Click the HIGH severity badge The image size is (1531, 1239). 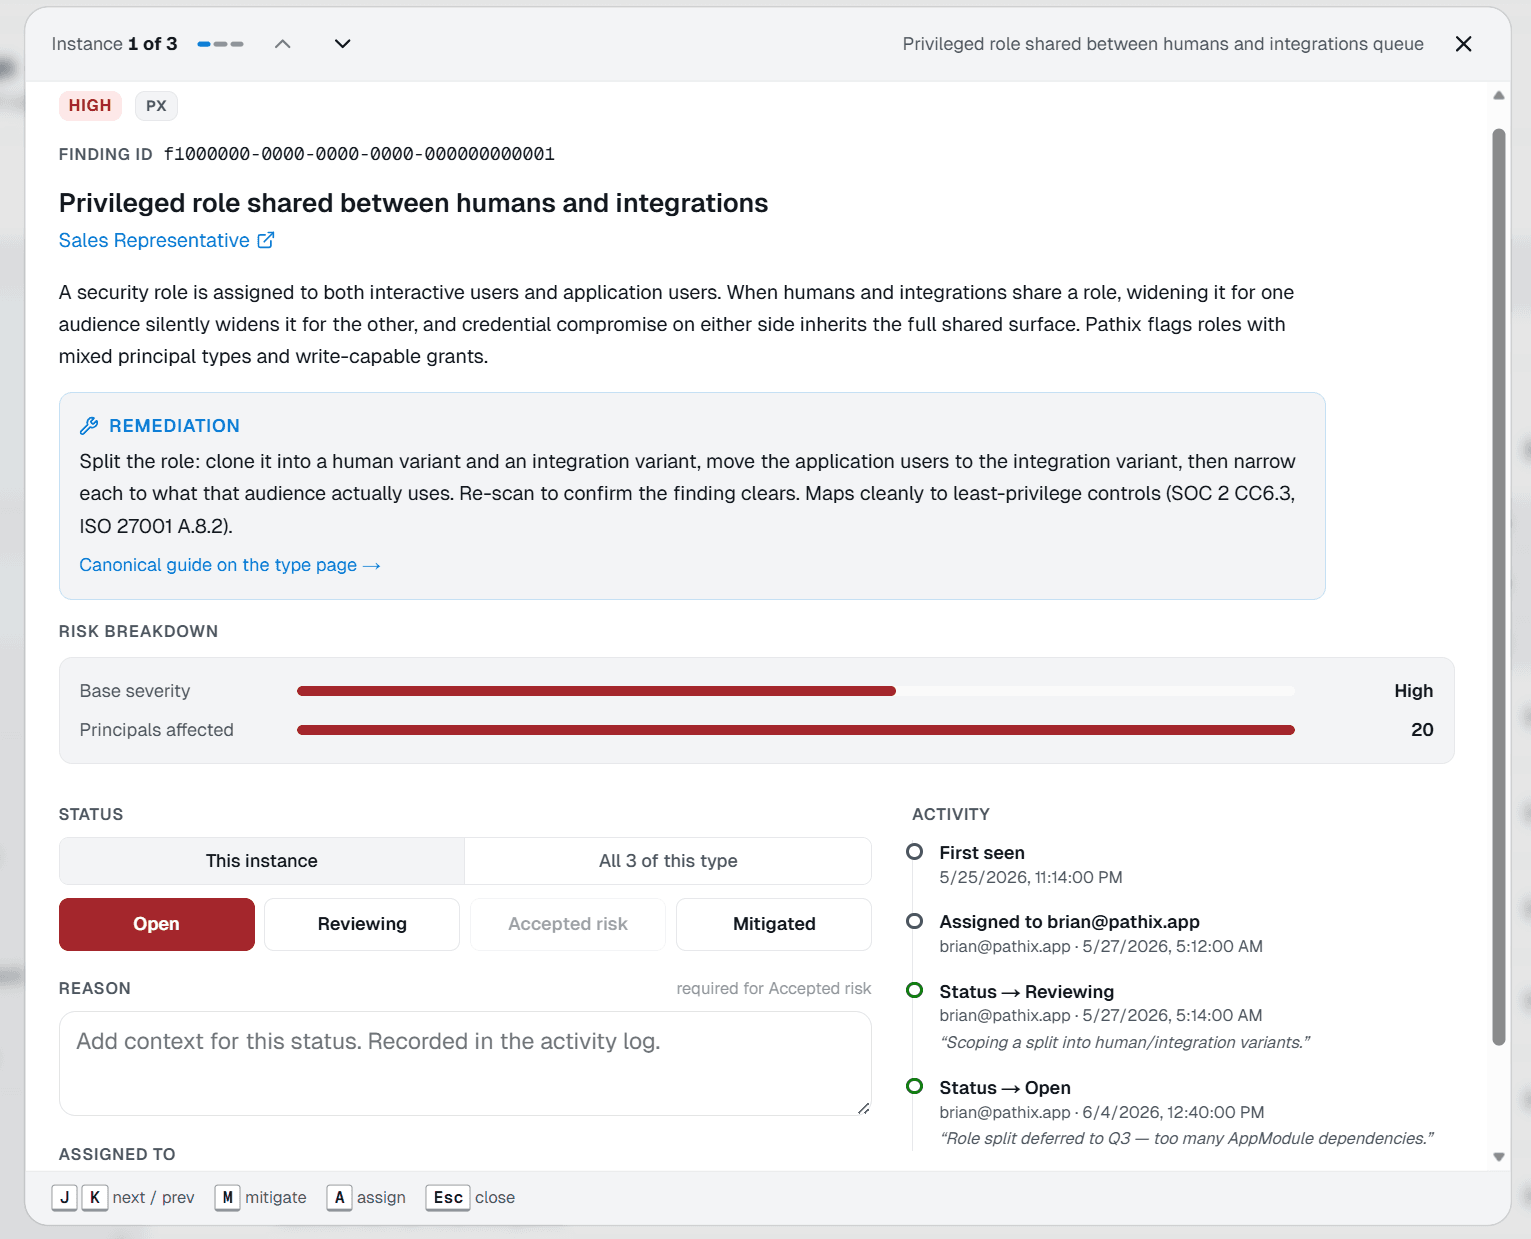pyautogui.click(x=90, y=106)
